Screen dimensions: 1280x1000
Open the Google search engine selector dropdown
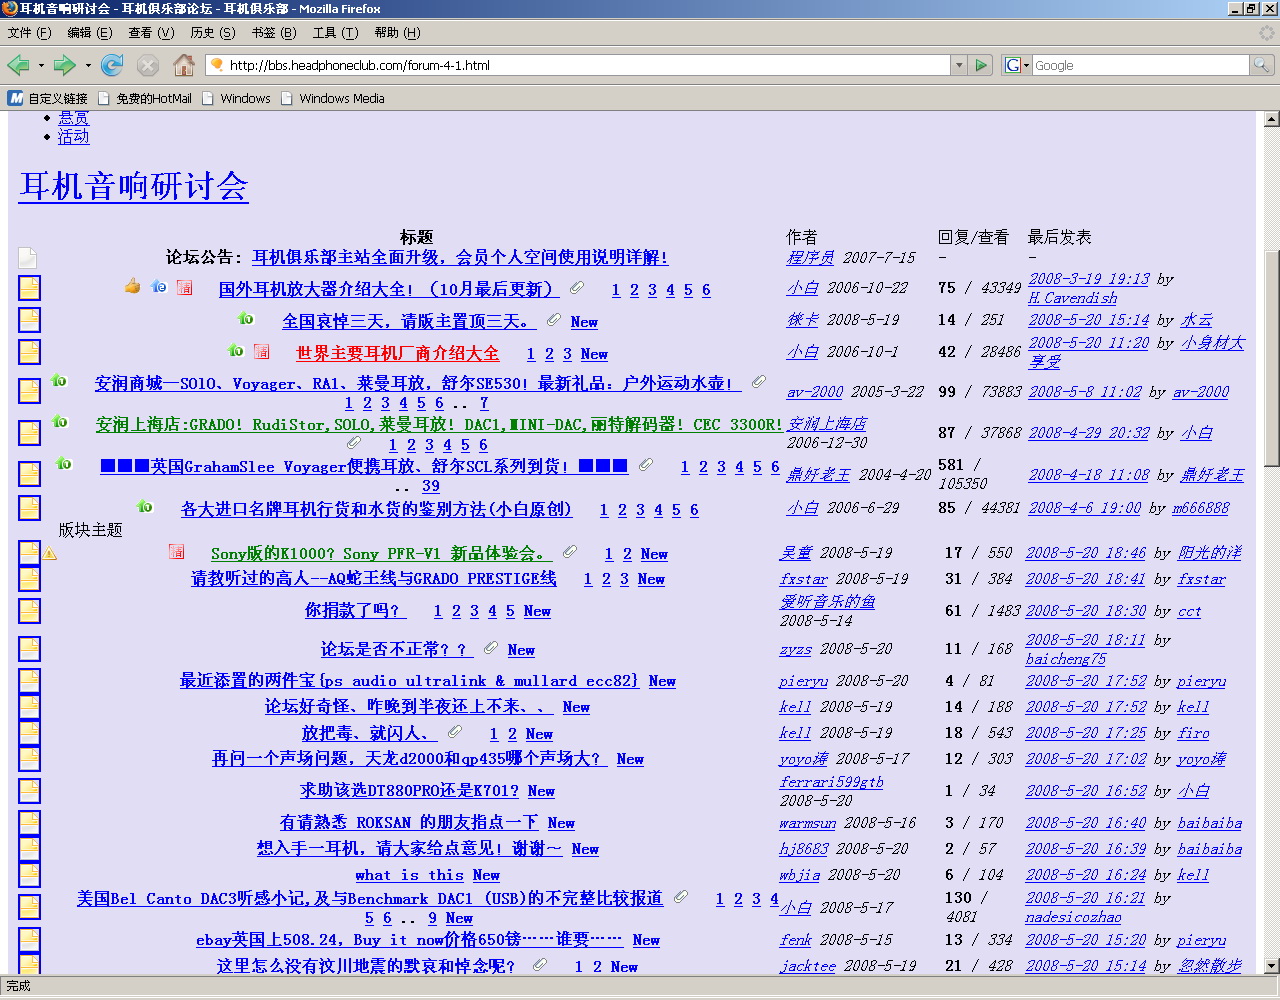pos(1016,65)
